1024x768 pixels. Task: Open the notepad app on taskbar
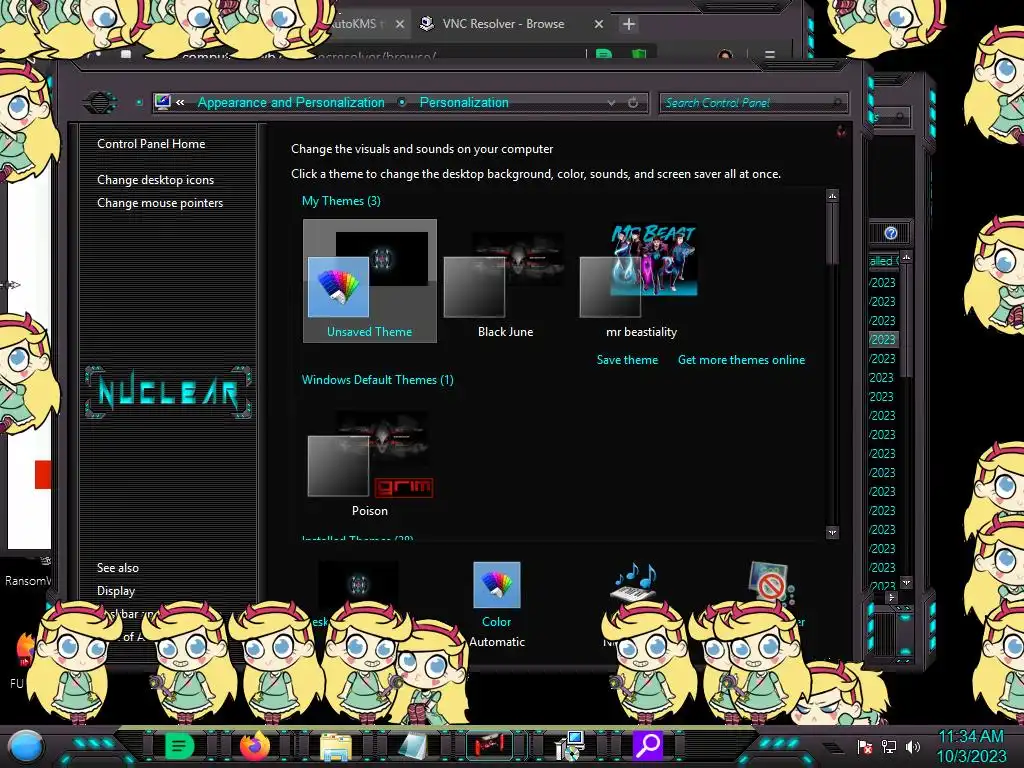413,746
